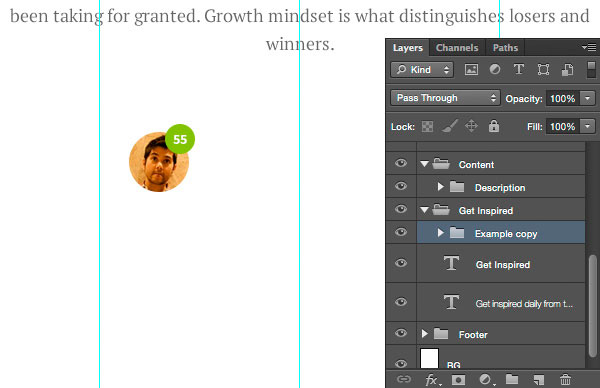This screenshot has width=600, height=388.
Task: Hide the Example copy group
Action: [401, 232]
